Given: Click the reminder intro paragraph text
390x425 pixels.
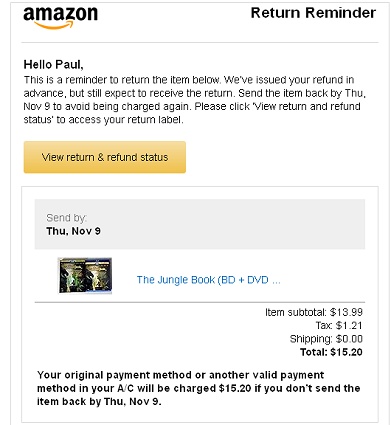Looking at the screenshot, I should pos(194,100).
